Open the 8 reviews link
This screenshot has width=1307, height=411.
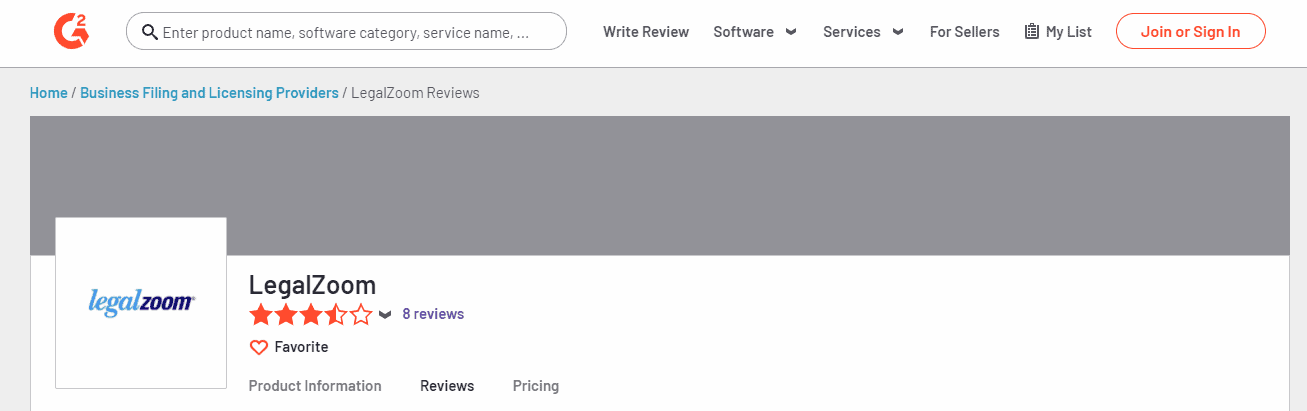(x=433, y=314)
